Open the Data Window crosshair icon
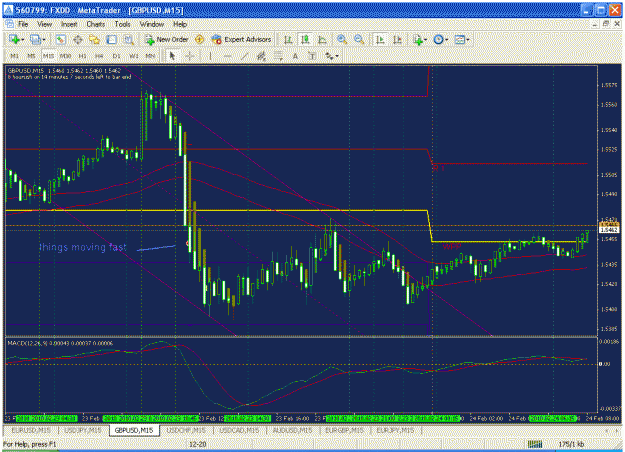This screenshot has width=625, height=452. tap(78, 39)
